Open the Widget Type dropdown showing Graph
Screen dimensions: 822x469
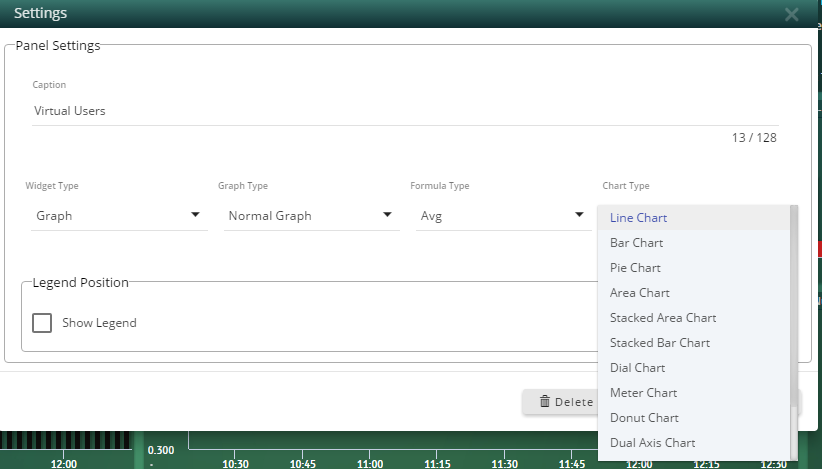click(x=119, y=216)
